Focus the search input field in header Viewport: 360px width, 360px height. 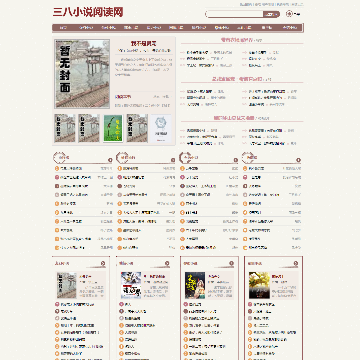point(235,14)
